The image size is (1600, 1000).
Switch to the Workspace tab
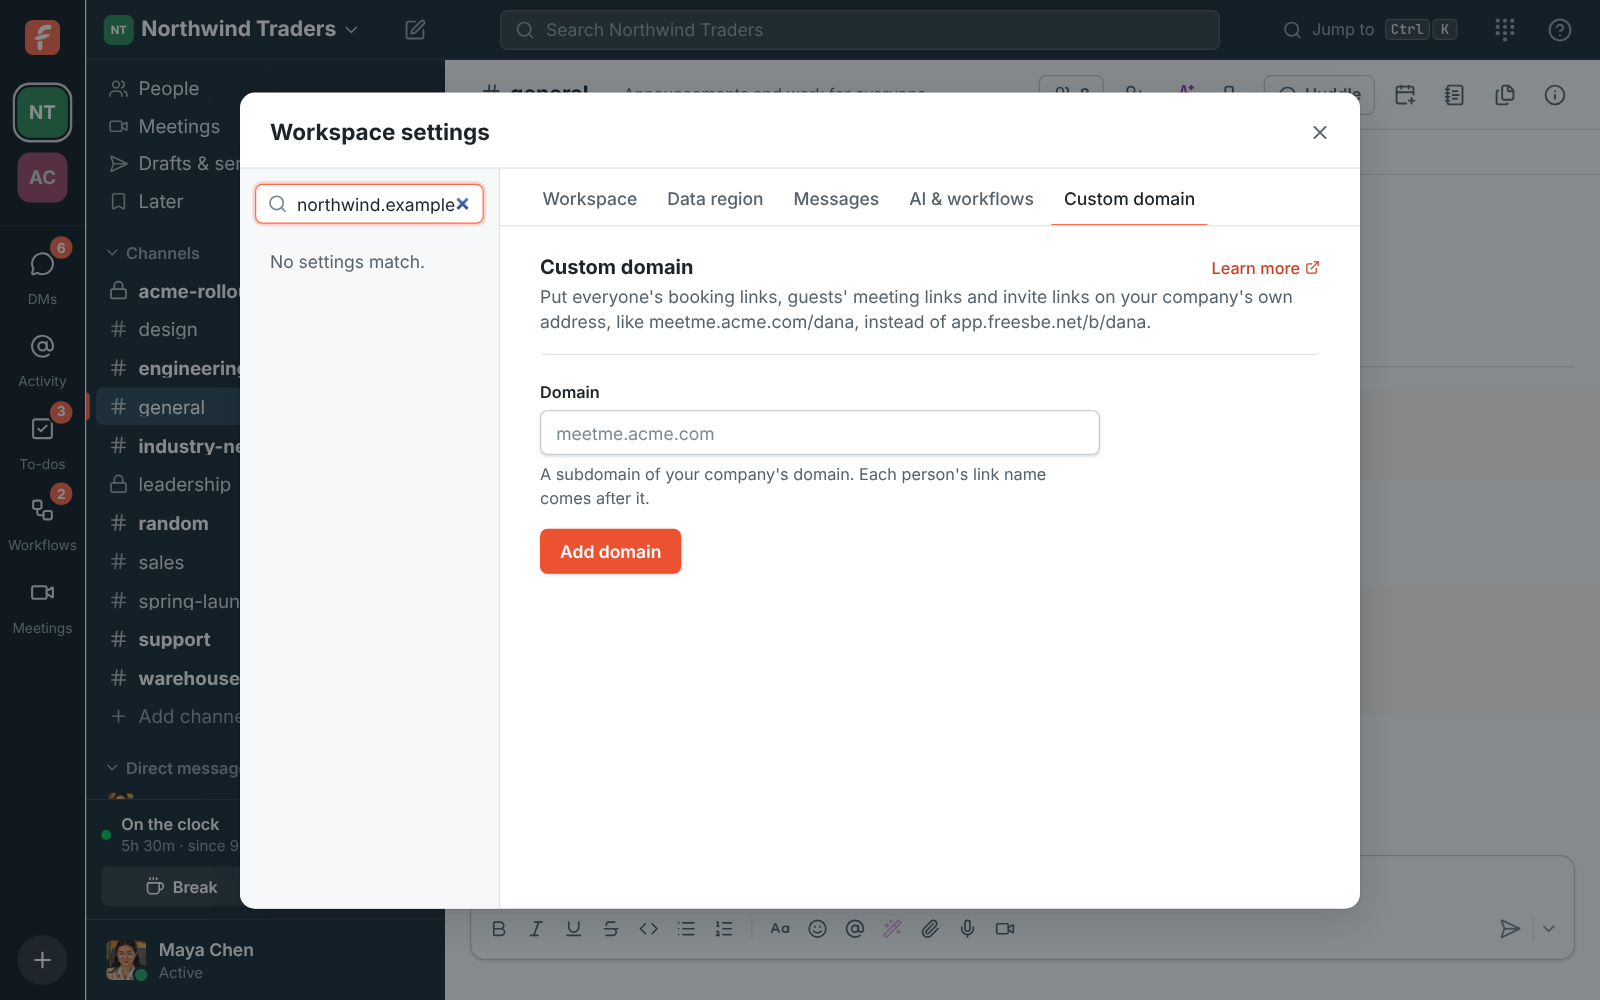[590, 199]
